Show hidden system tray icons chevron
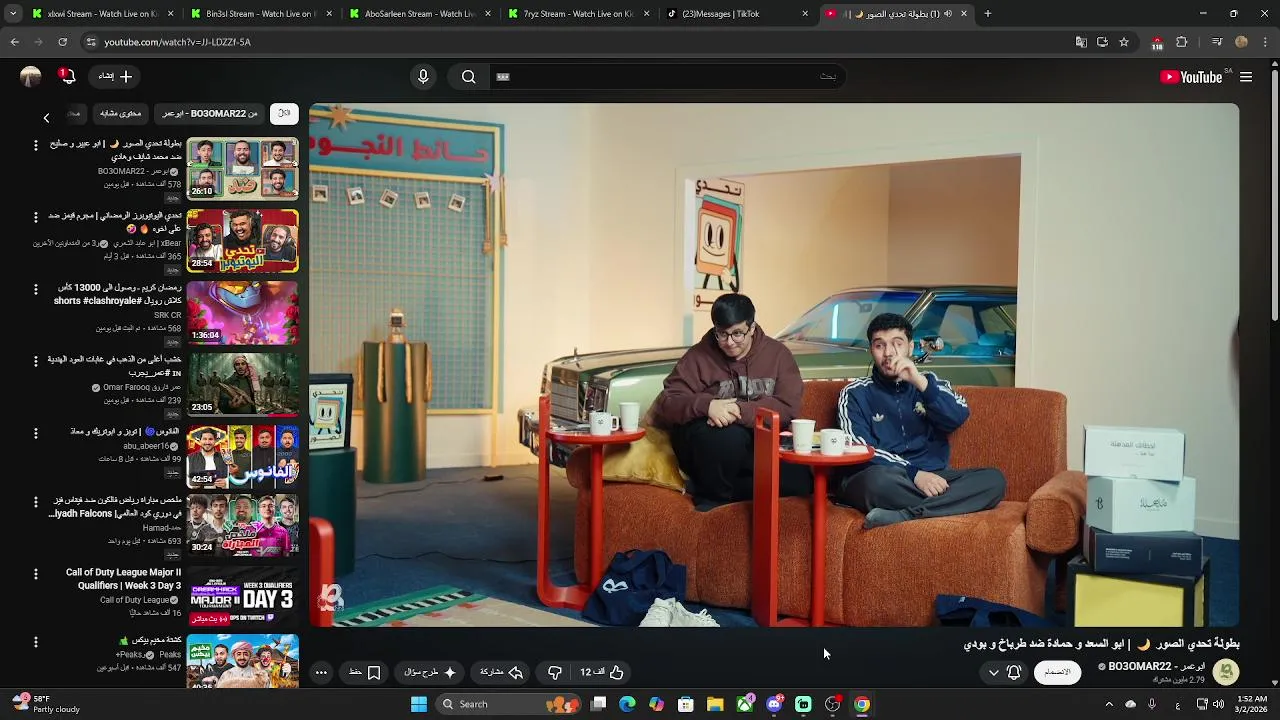Viewport: 1280px width, 720px height. pos(1108,704)
